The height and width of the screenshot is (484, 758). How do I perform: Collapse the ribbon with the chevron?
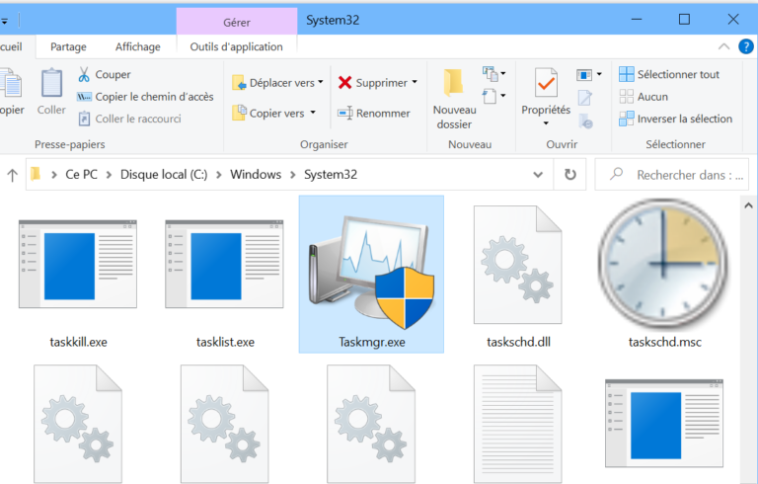pyautogui.click(x=724, y=46)
